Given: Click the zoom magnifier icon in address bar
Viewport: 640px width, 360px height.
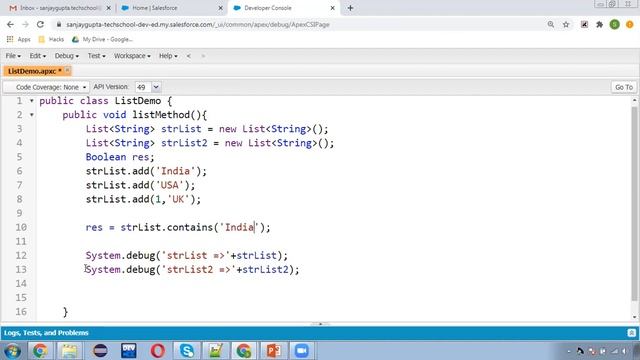Looking at the screenshot, I should coord(551,24).
